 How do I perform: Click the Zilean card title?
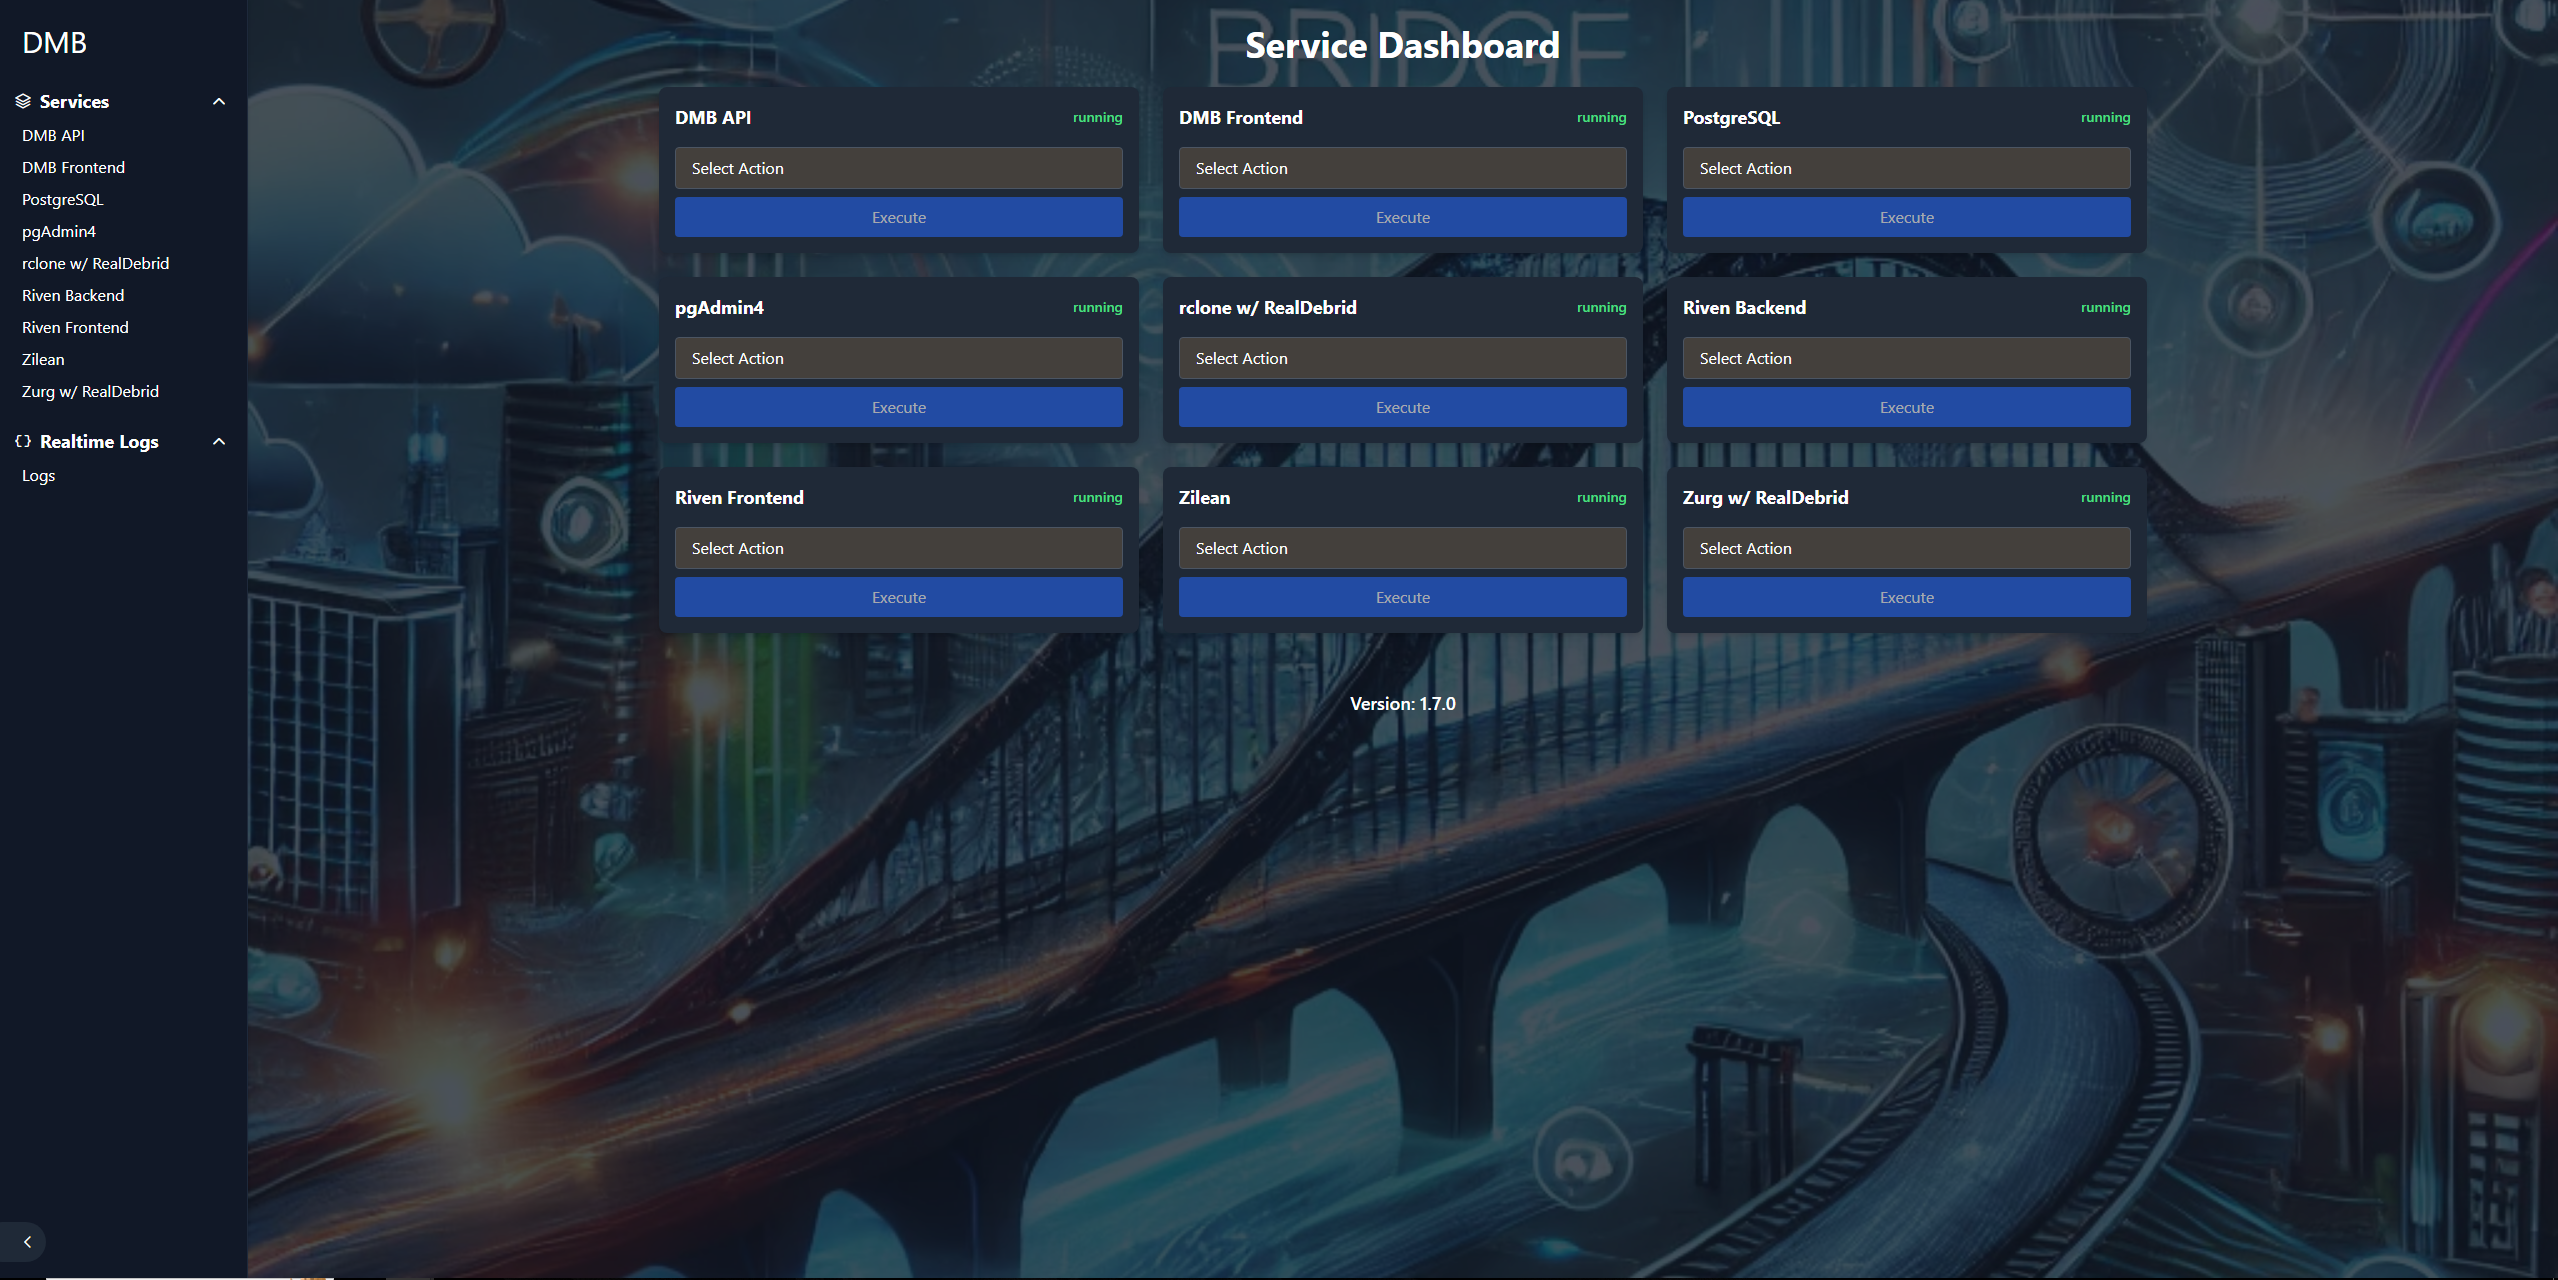coord(1204,497)
